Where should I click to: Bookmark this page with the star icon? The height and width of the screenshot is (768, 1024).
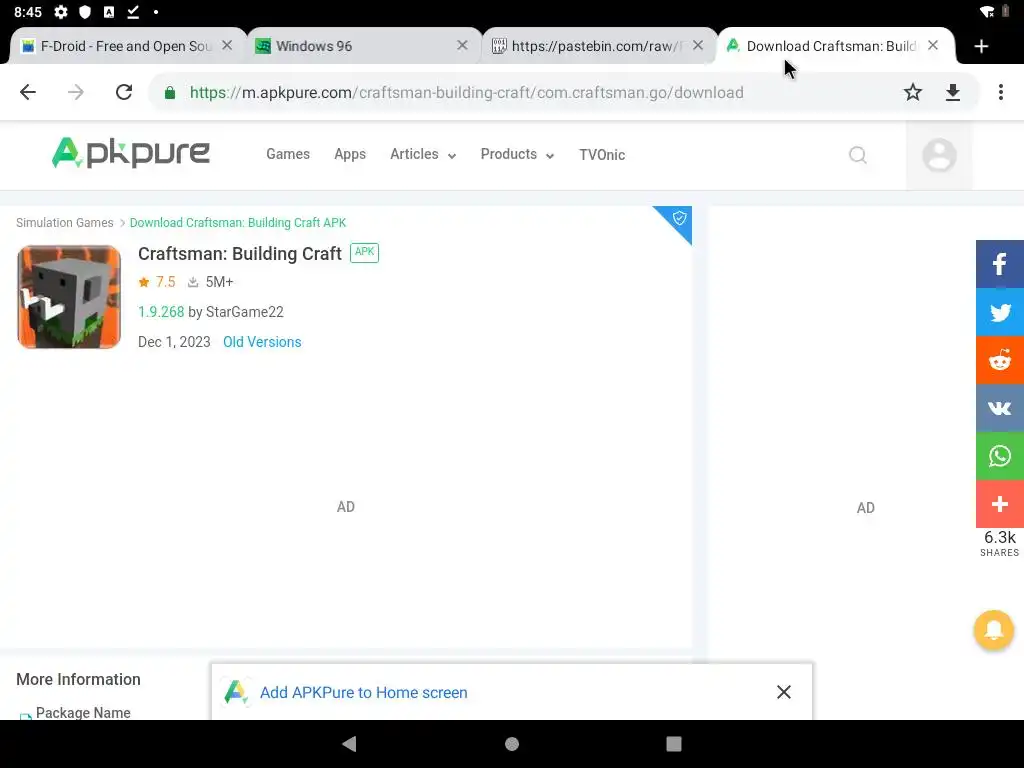pyautogui.click(x=912, y=92)
